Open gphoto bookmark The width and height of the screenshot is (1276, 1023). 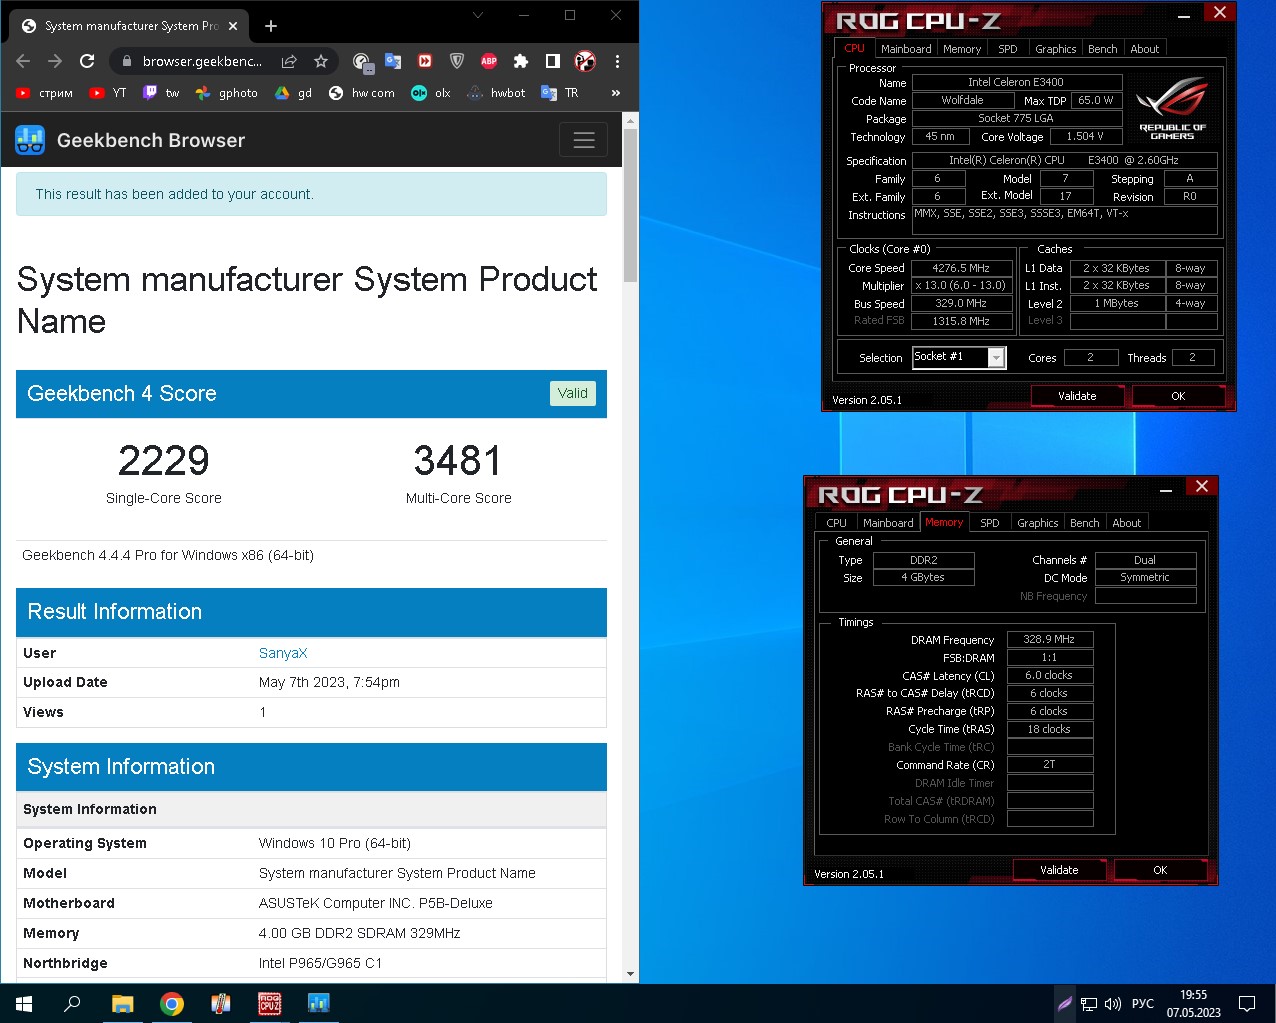pyautogui.click(x=227, y=93)
